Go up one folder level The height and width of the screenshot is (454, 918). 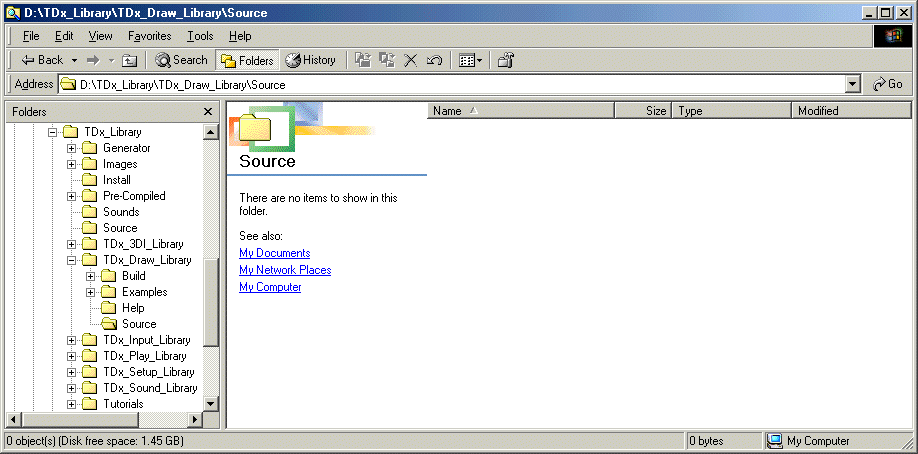(x=130, y=60)
